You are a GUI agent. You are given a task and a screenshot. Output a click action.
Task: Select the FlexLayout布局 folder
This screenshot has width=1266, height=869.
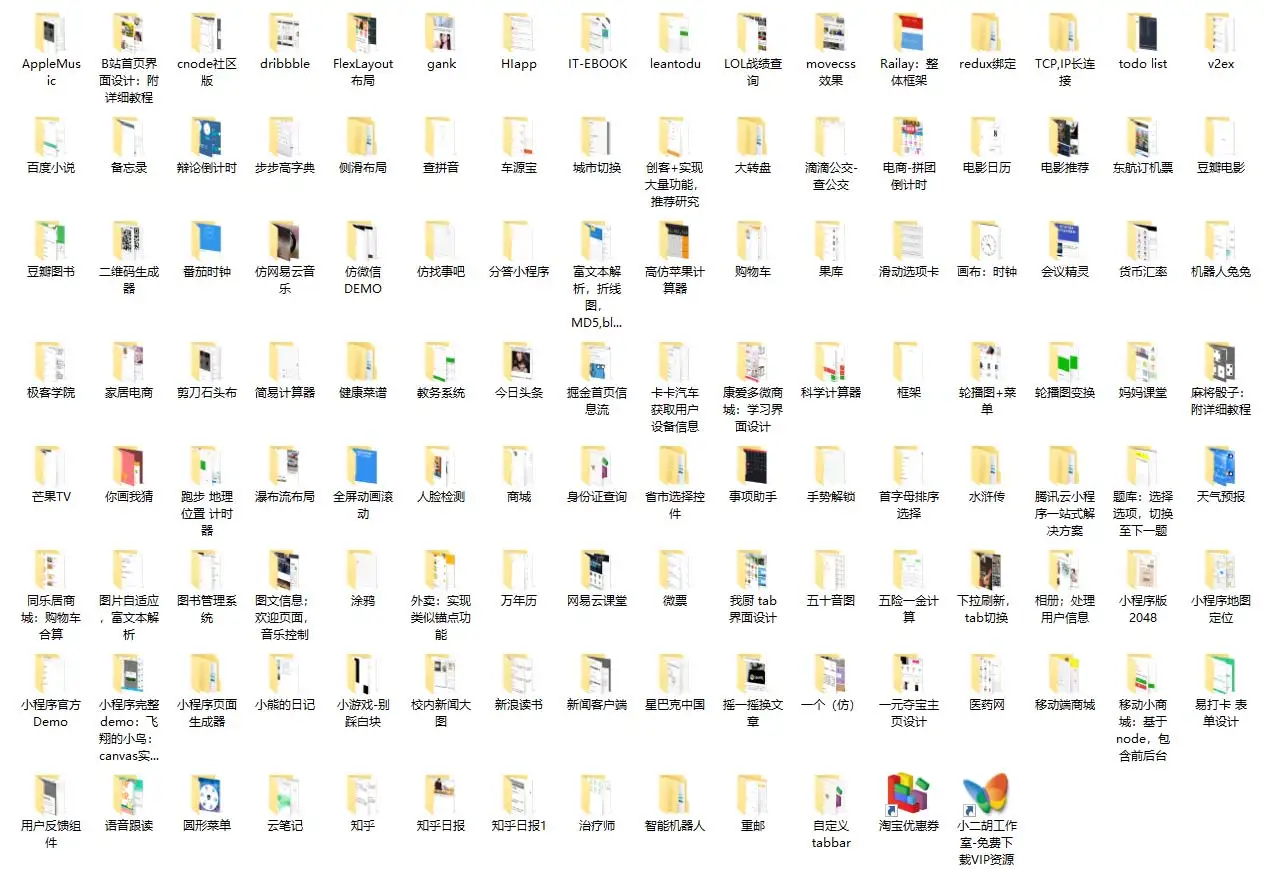pos(363,32)
